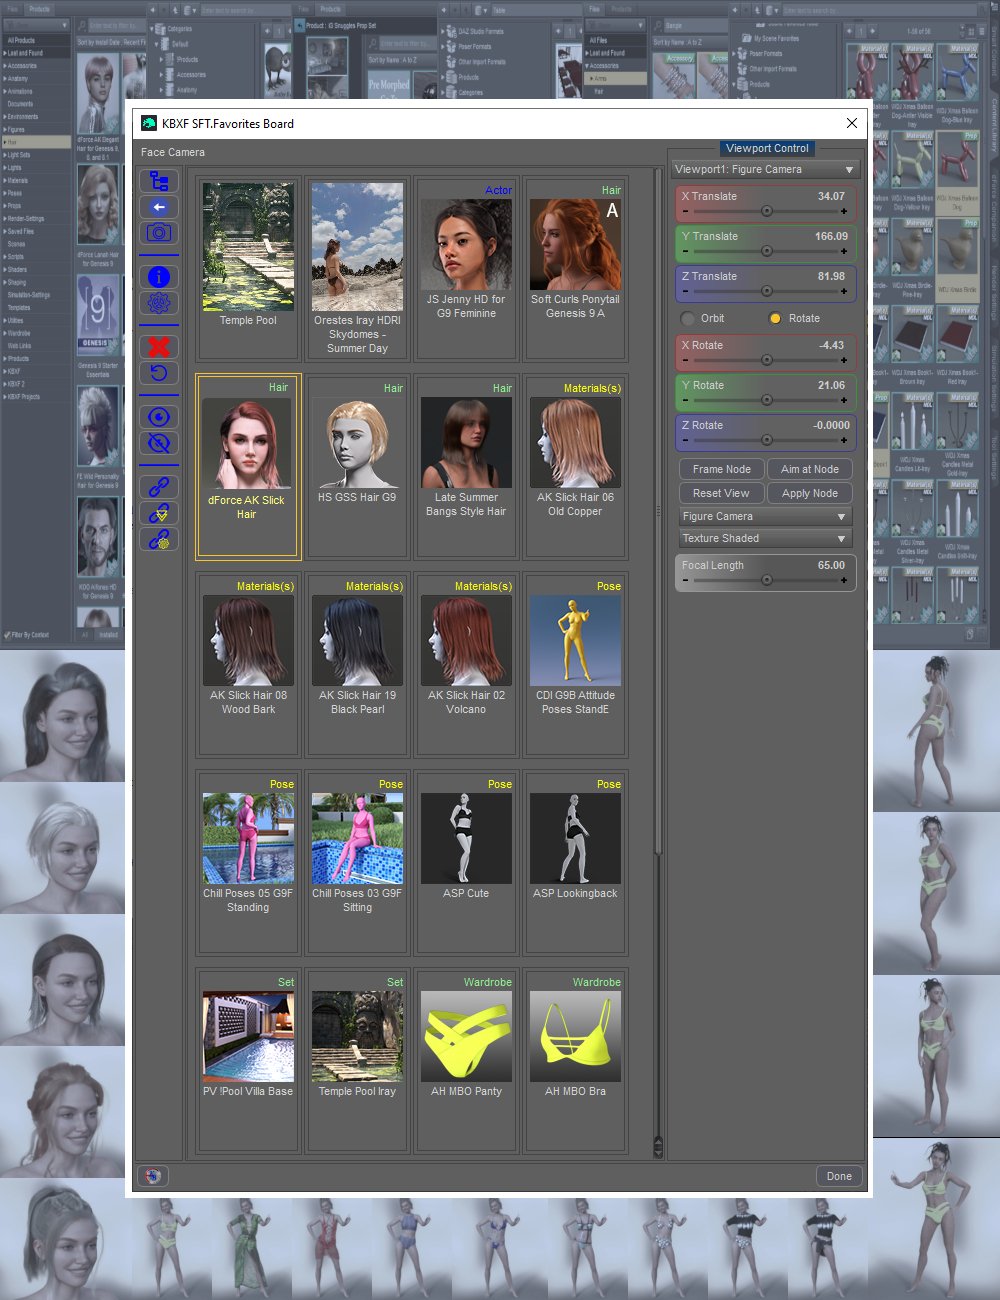Open the Viewport1: Figure Camera dropdown

765,170
